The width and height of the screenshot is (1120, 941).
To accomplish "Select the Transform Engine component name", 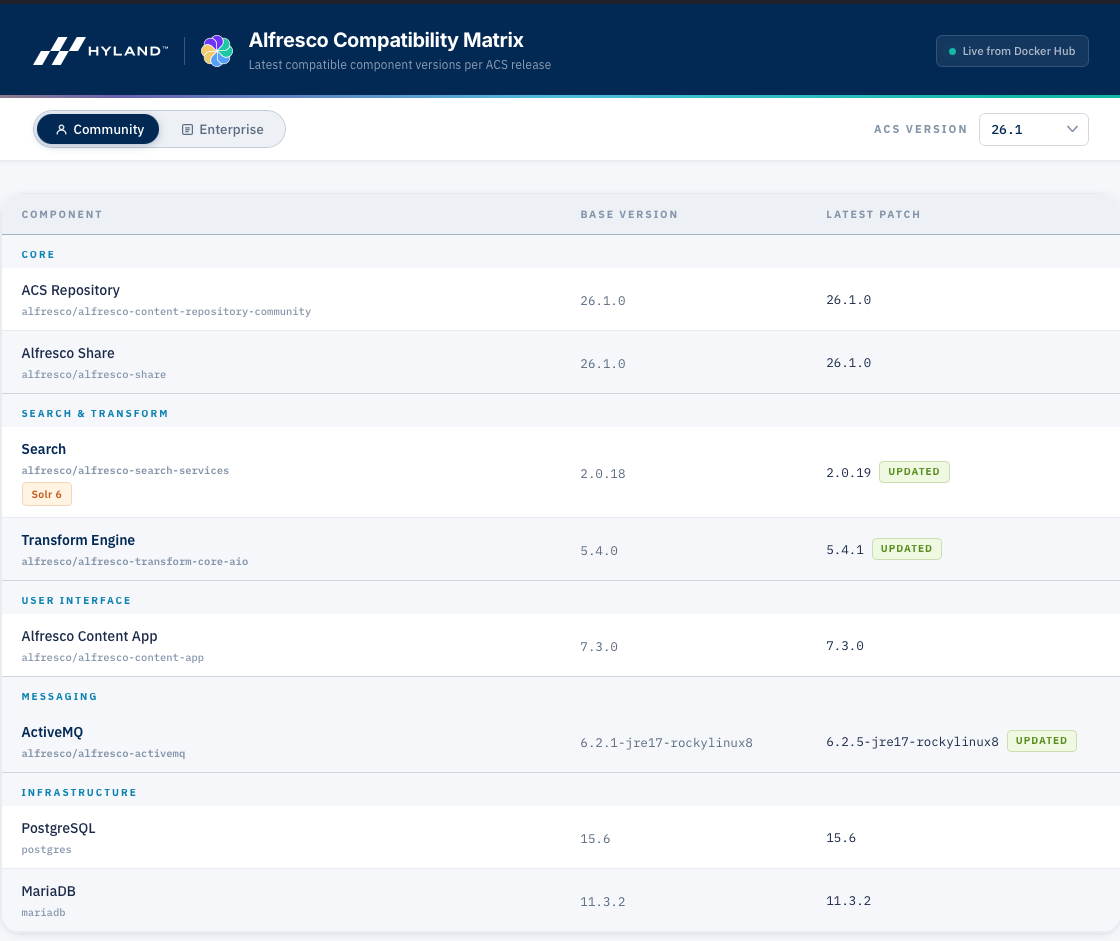I will pos(78,540).
